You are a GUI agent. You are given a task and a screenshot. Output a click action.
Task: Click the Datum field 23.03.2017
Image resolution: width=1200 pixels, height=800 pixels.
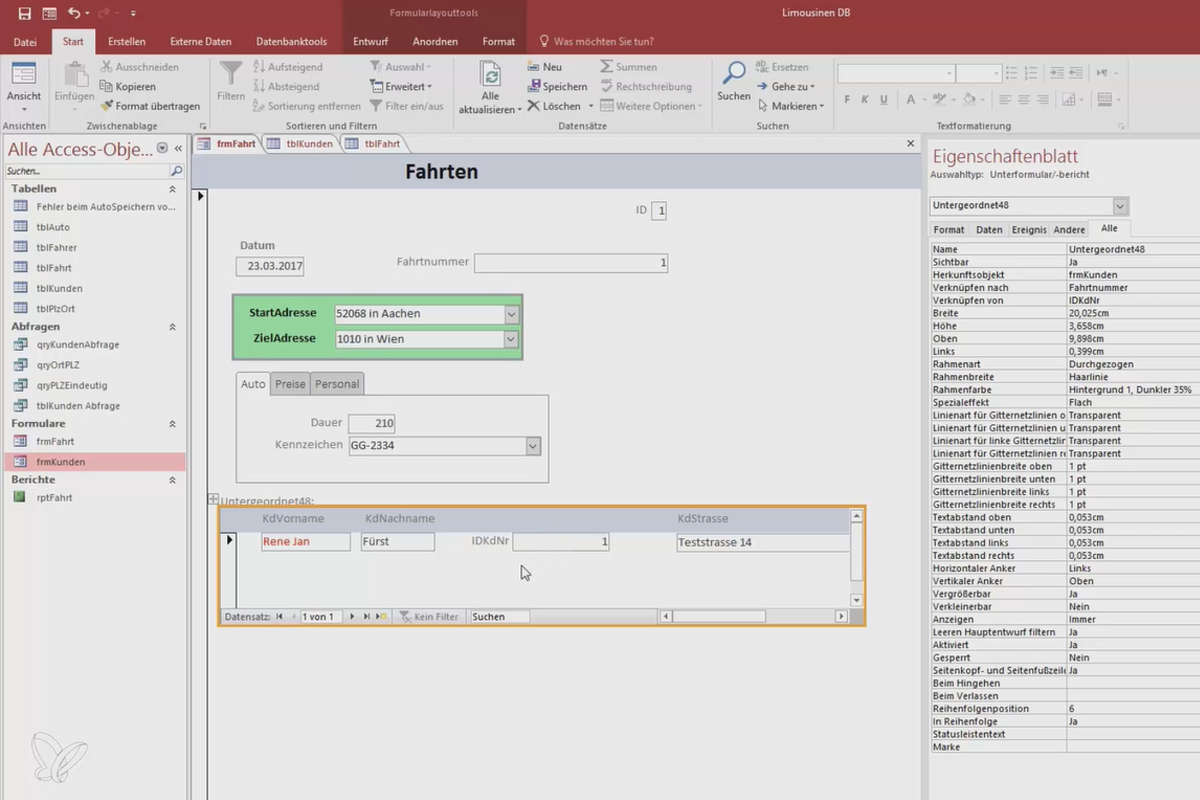270,267
